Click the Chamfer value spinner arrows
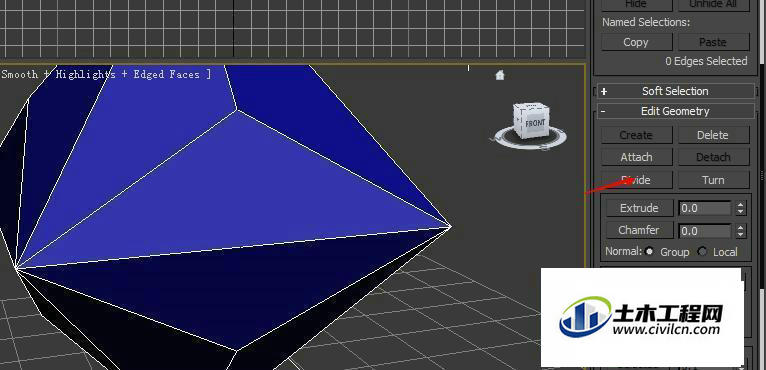 (x=741, y=231)
